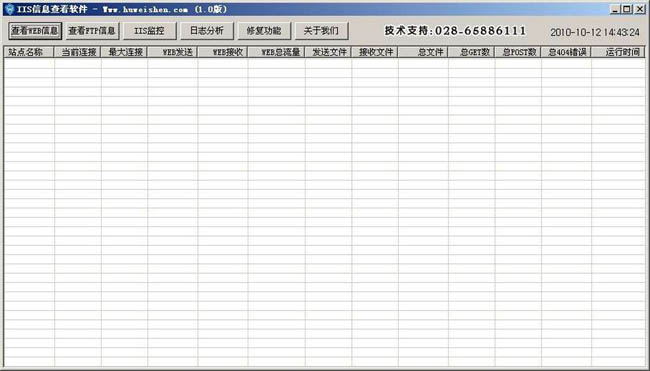Click the WEB接收 column header
This screenshot has width=650, height=371.
pyautogui.click(x=223, y=52)
